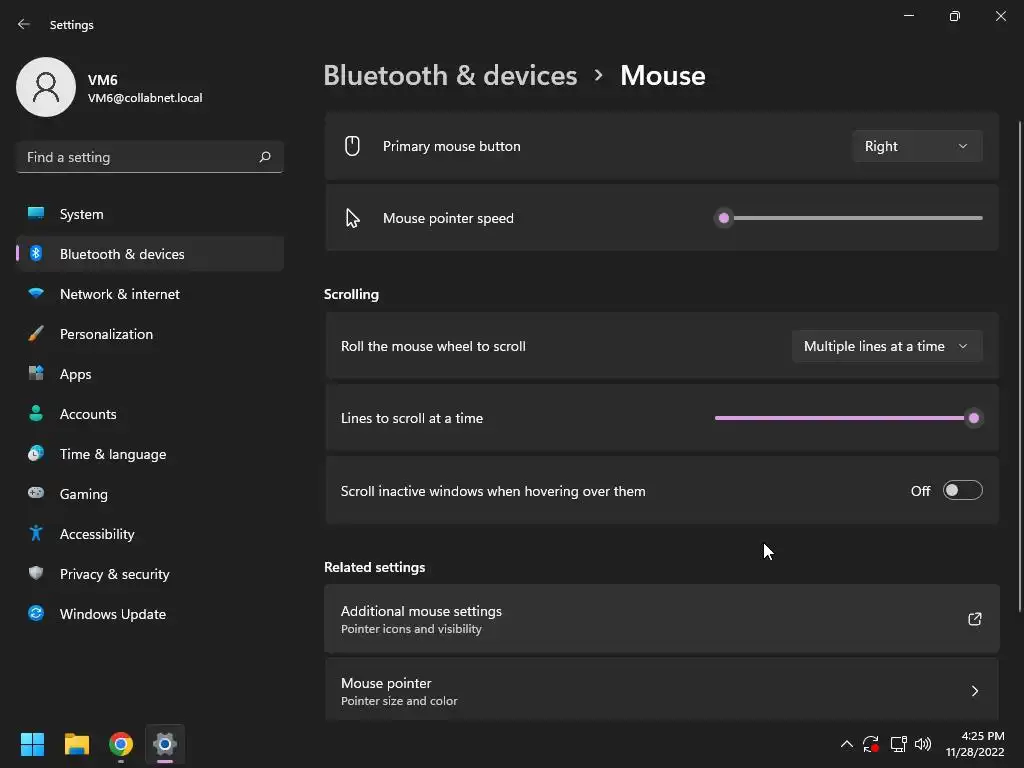Click the mouse icon beside Primary mouse button
Screen dimensions: 1024x768
click(x=352, y=146)
